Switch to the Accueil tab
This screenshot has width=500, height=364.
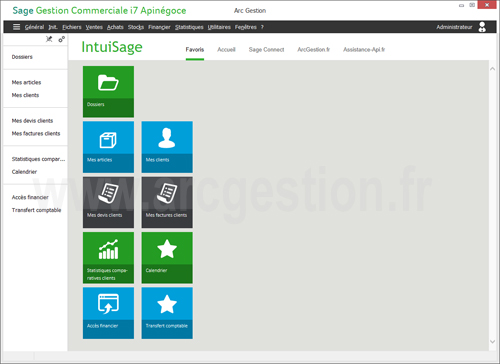pos(226,50)
